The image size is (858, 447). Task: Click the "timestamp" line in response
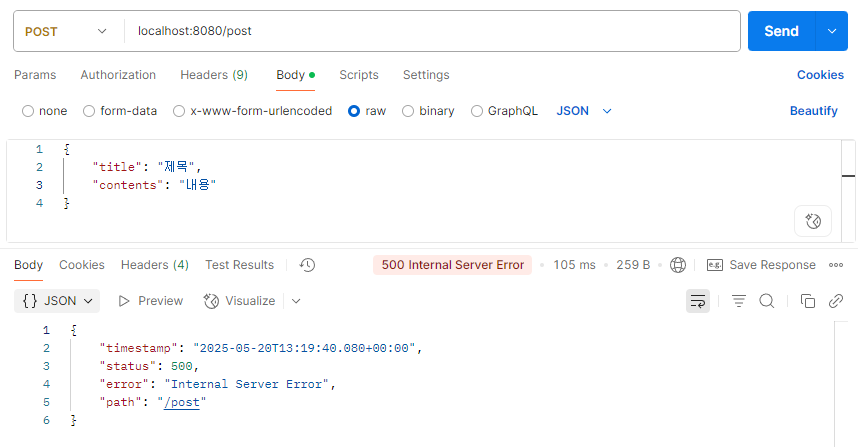(x=260, y=348)
